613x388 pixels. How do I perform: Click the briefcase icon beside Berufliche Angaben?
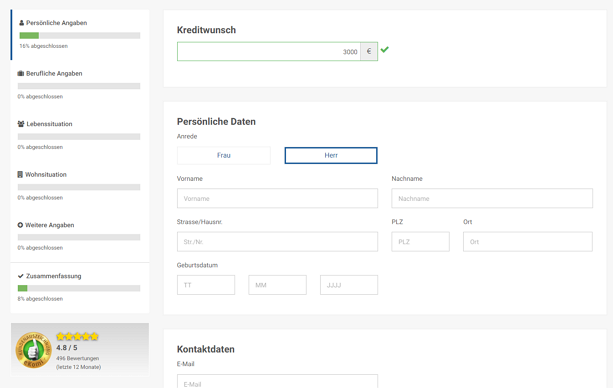(x=21, y=74)
